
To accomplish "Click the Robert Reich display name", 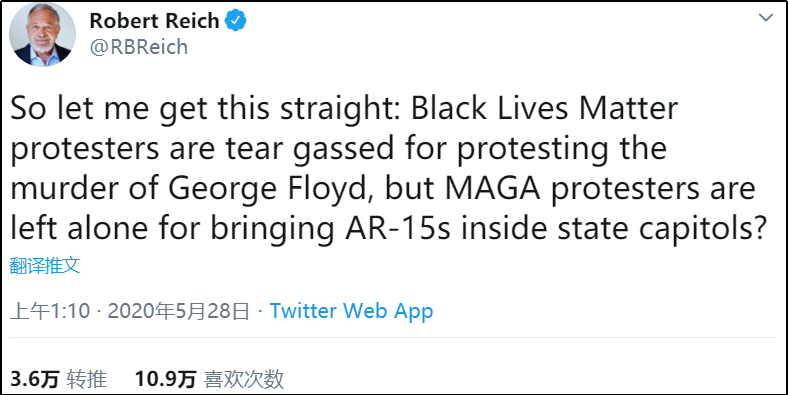I will (x=155, y=21).
